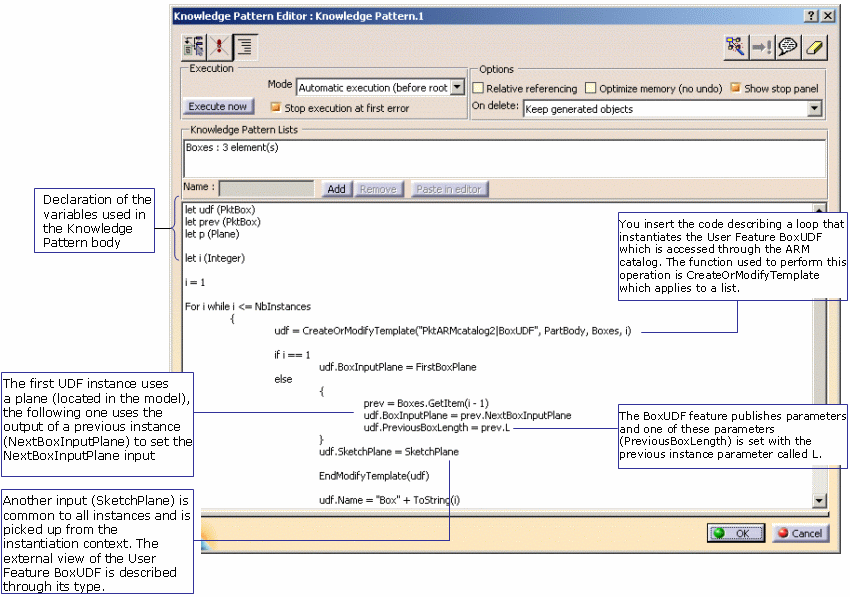
Task: Click OK to confirm the pattern
Action: click(x=735, y=533)
